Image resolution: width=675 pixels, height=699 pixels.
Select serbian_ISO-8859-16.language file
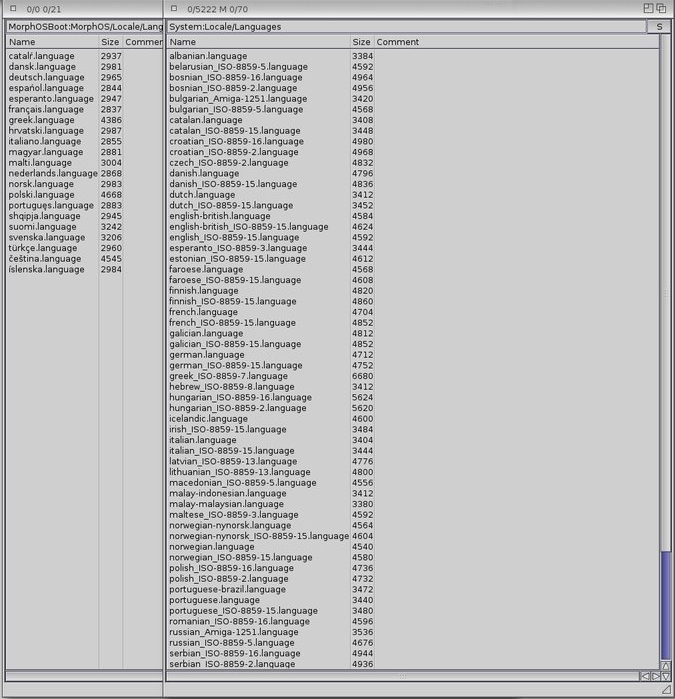click(x=235, y=654)
